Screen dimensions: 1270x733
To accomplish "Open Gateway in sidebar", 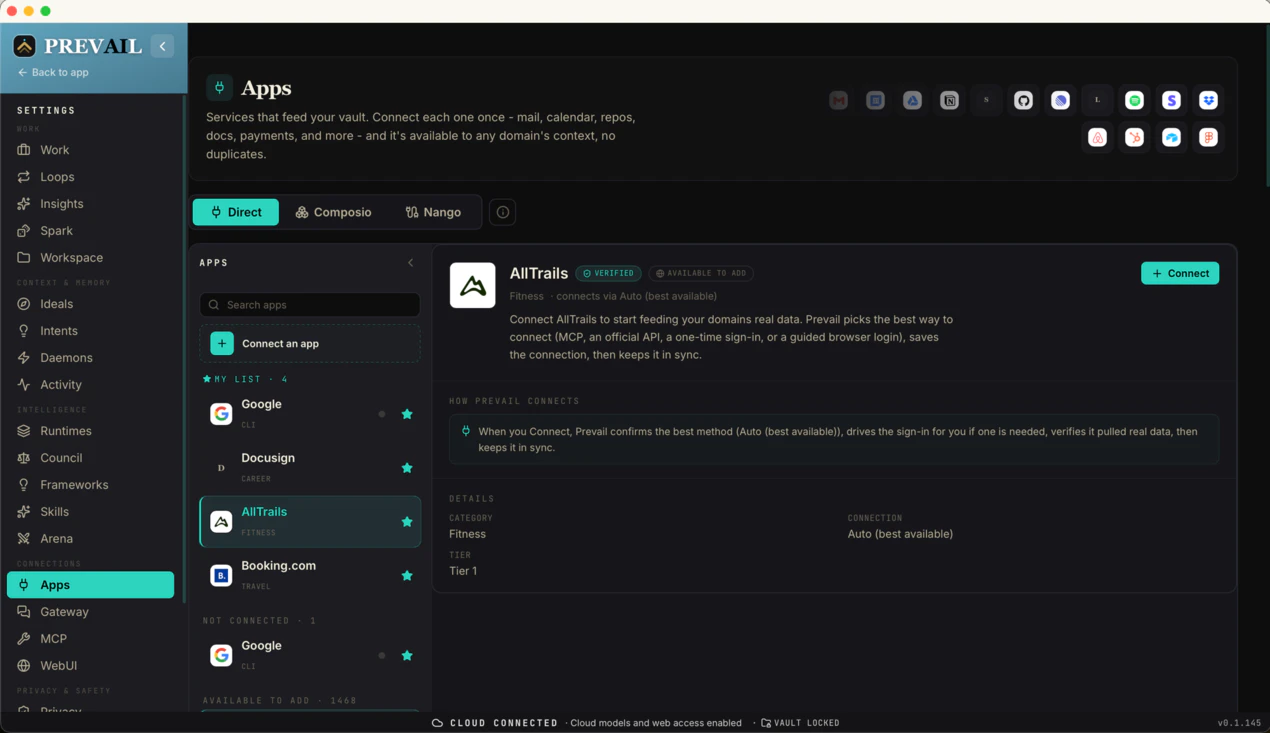I will [x=90, y=612].
